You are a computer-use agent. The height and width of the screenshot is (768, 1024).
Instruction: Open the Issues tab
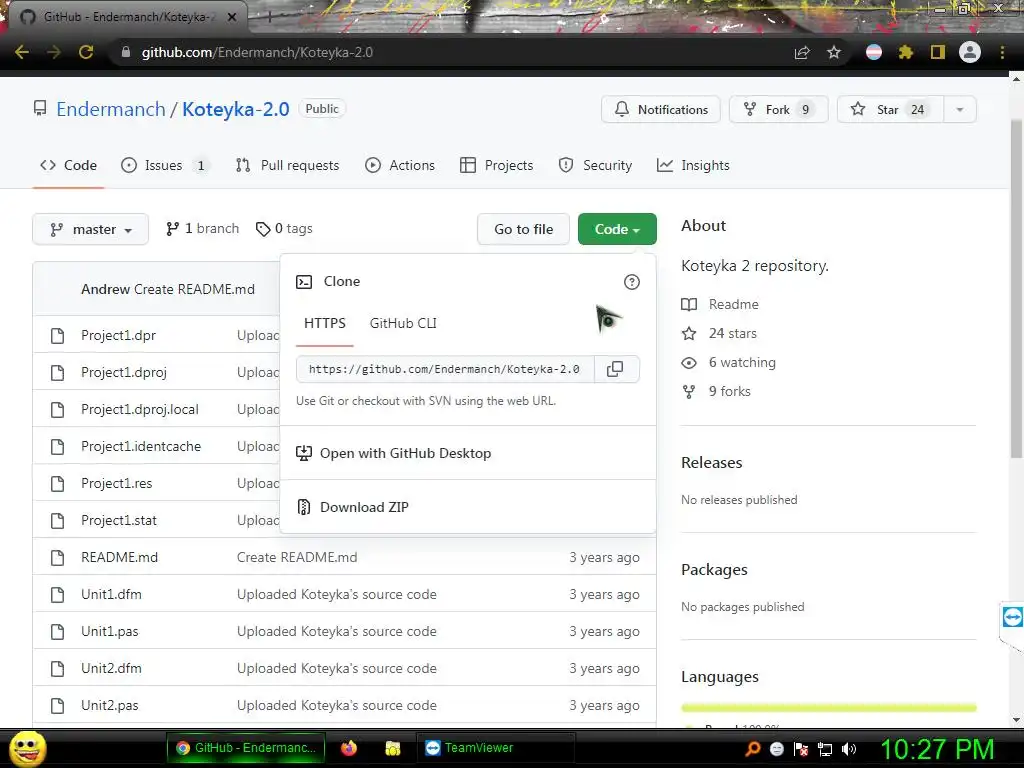pyautogui.click(x=163, y=165)
